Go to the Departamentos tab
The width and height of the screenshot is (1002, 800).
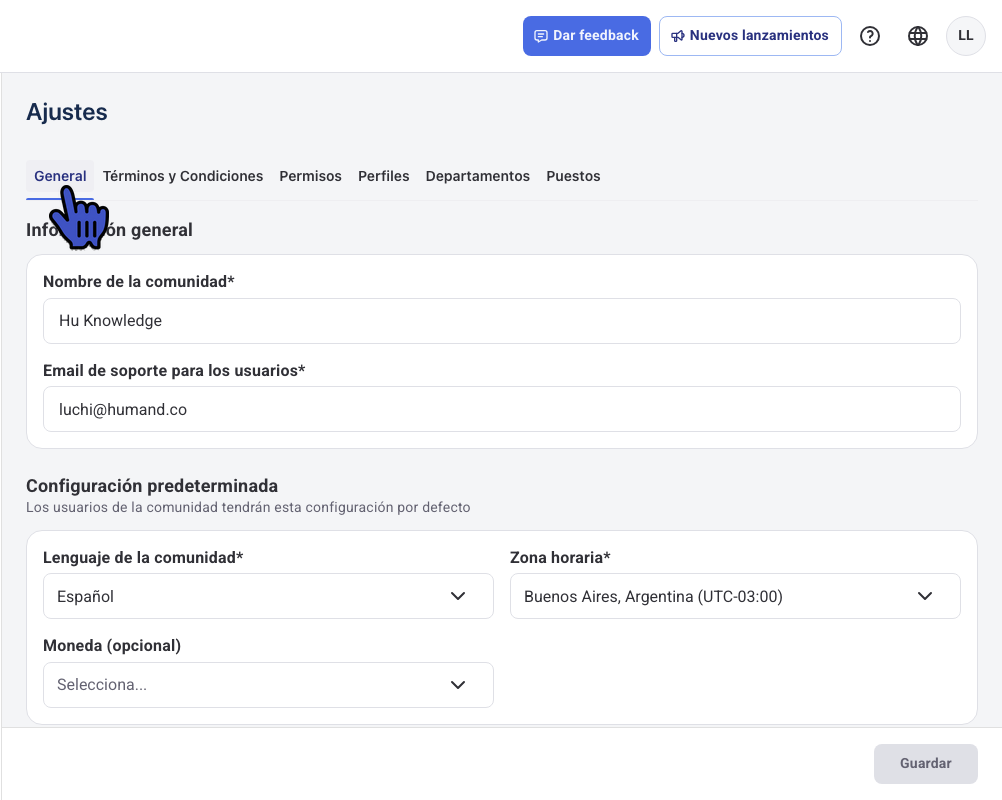[x=477, y=176]
